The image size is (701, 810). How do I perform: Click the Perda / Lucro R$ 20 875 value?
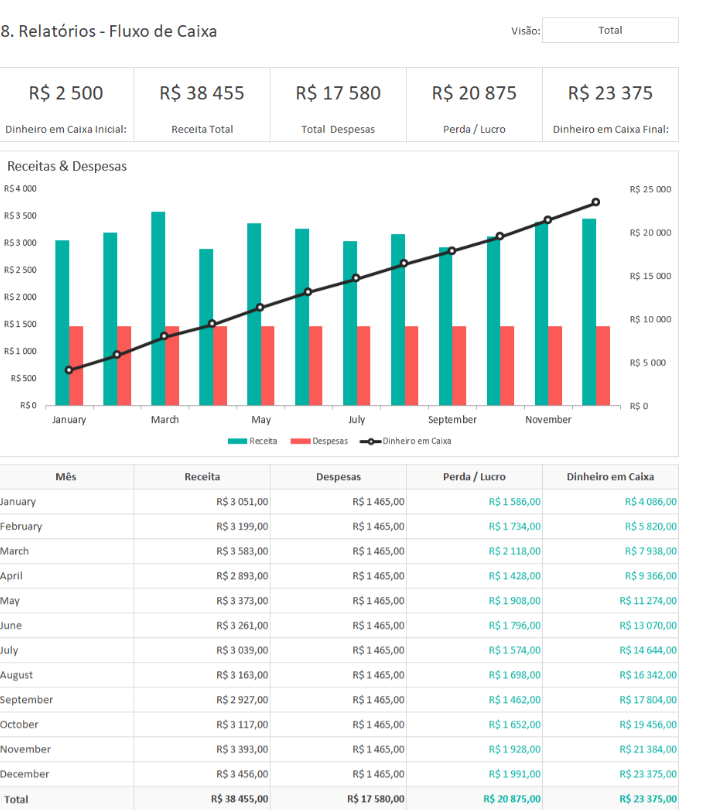tap(474, 93)
